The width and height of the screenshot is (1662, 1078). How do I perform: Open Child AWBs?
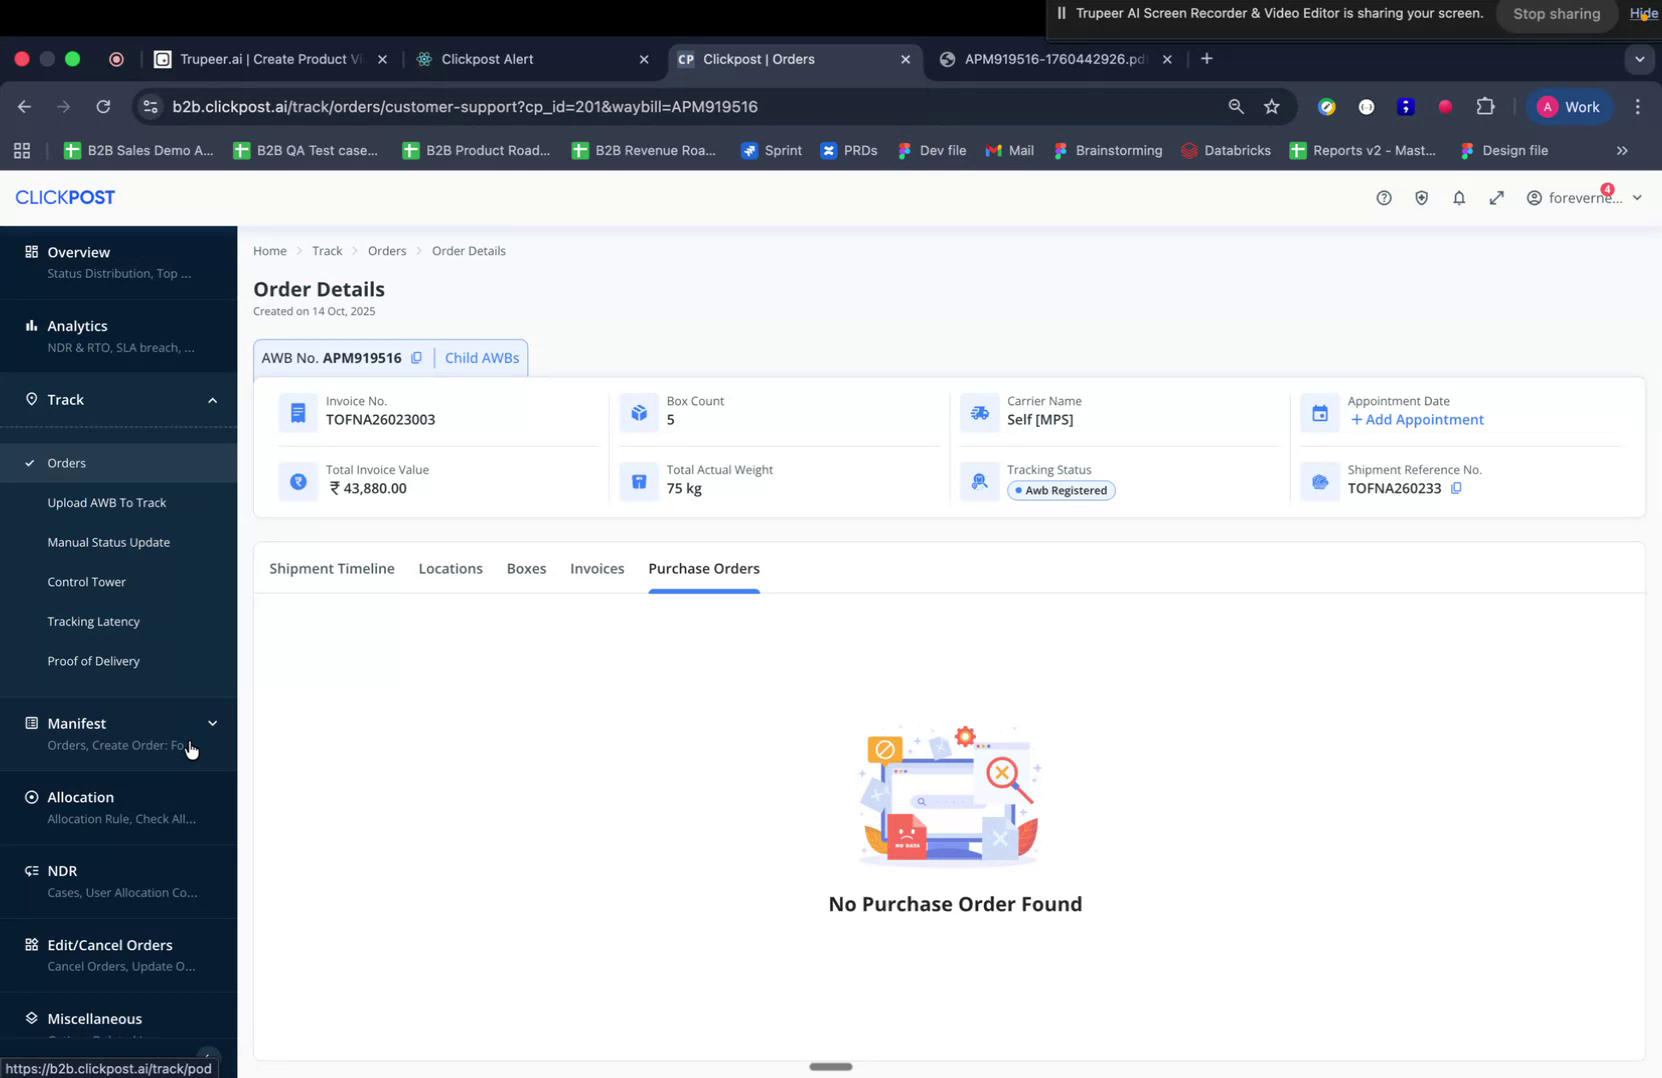[481, 357]
